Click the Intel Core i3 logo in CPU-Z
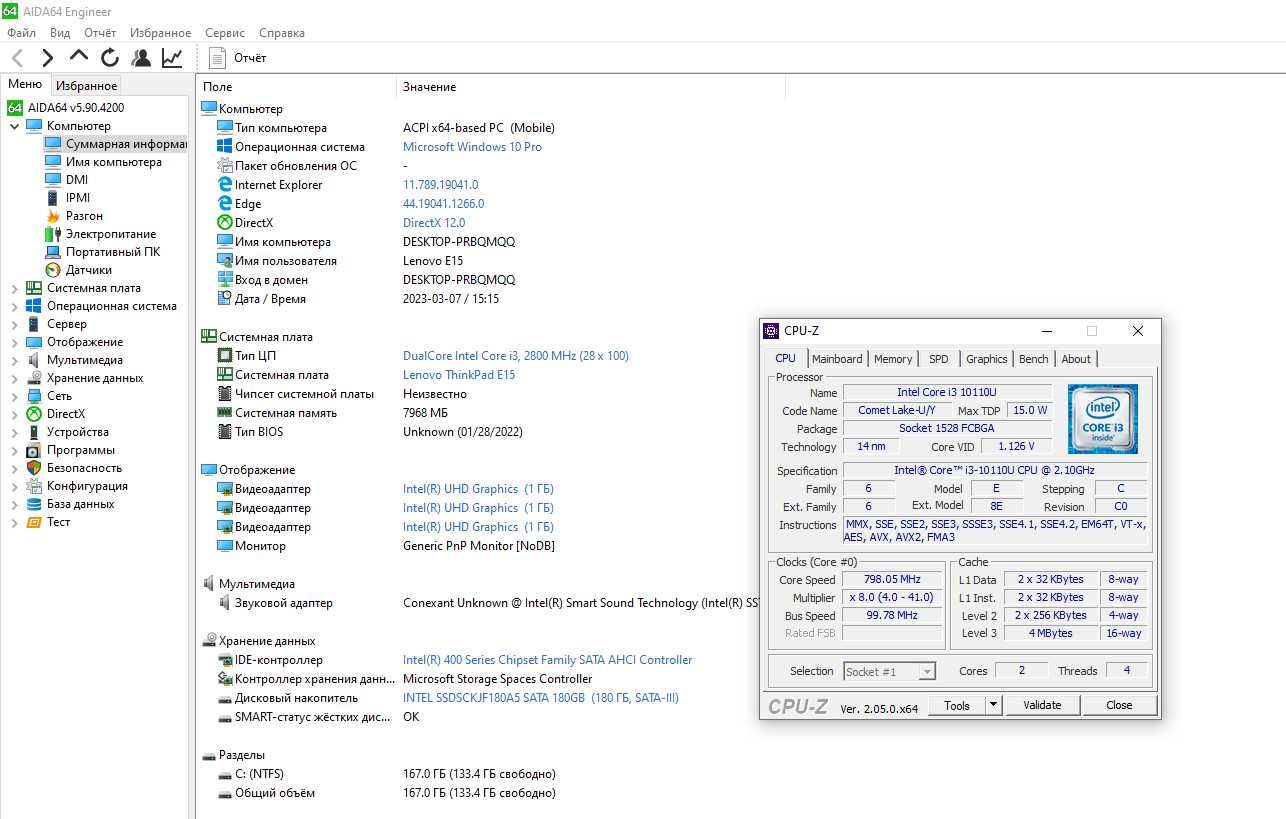 click(x=1102, y=419)
